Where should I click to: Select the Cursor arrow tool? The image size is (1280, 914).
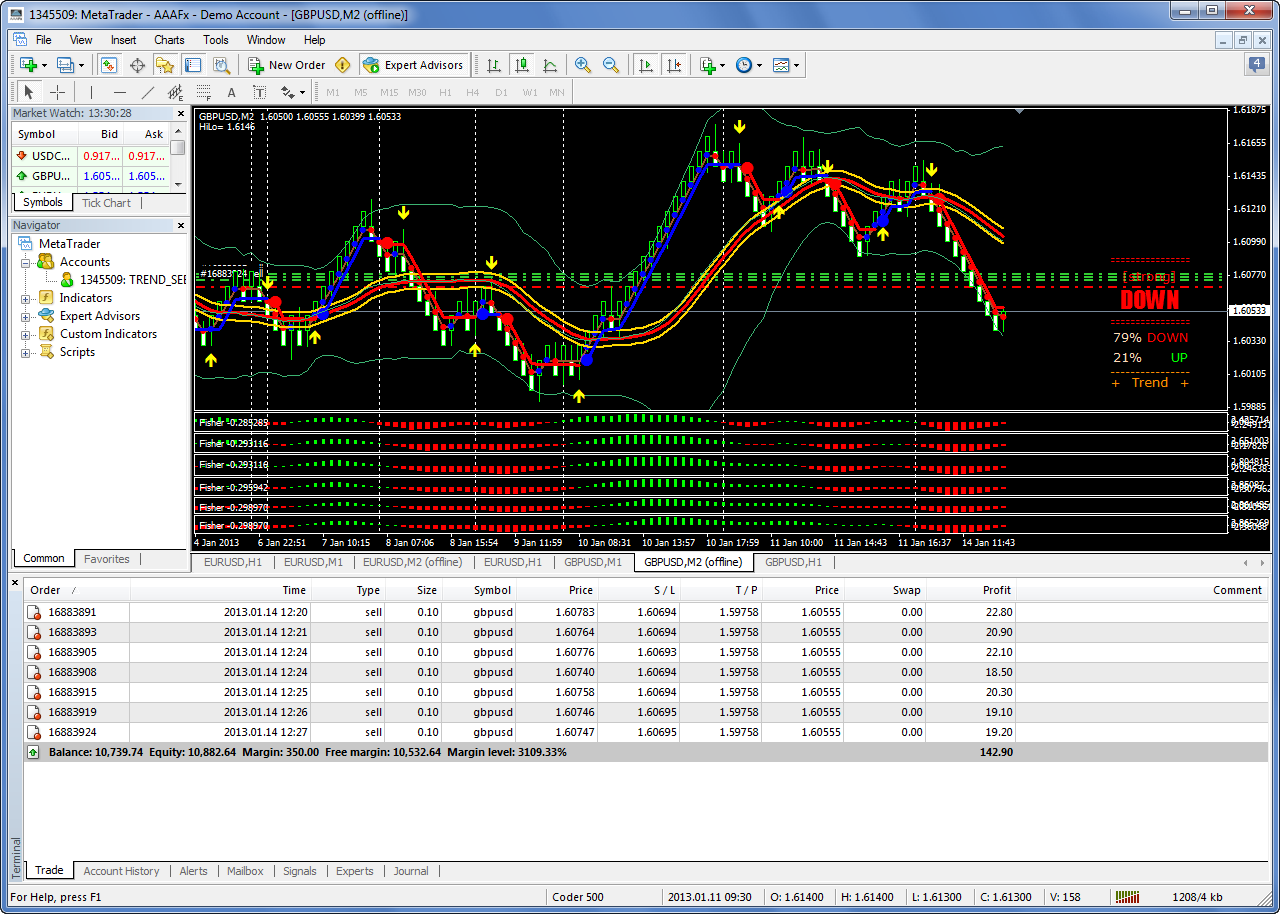pyautogui.click(x=29, y=92)
